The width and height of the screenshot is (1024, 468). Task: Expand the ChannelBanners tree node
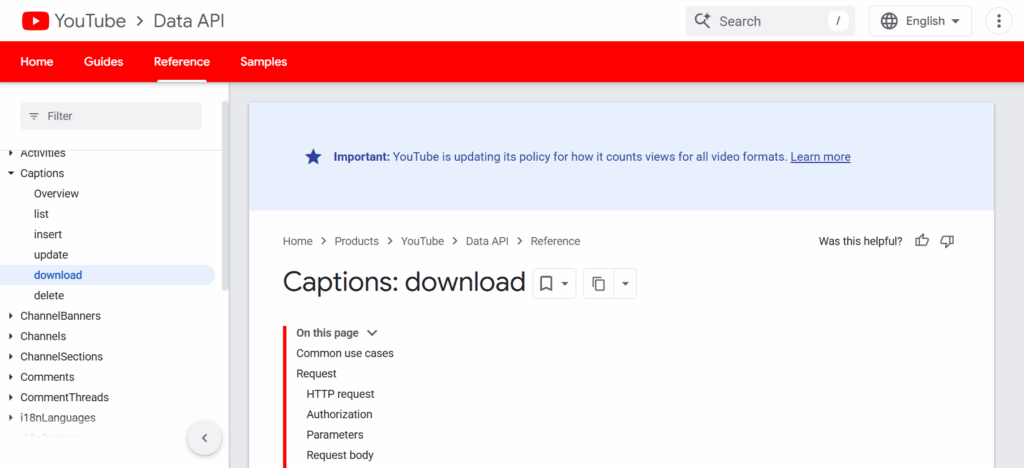tap(11, 316)
